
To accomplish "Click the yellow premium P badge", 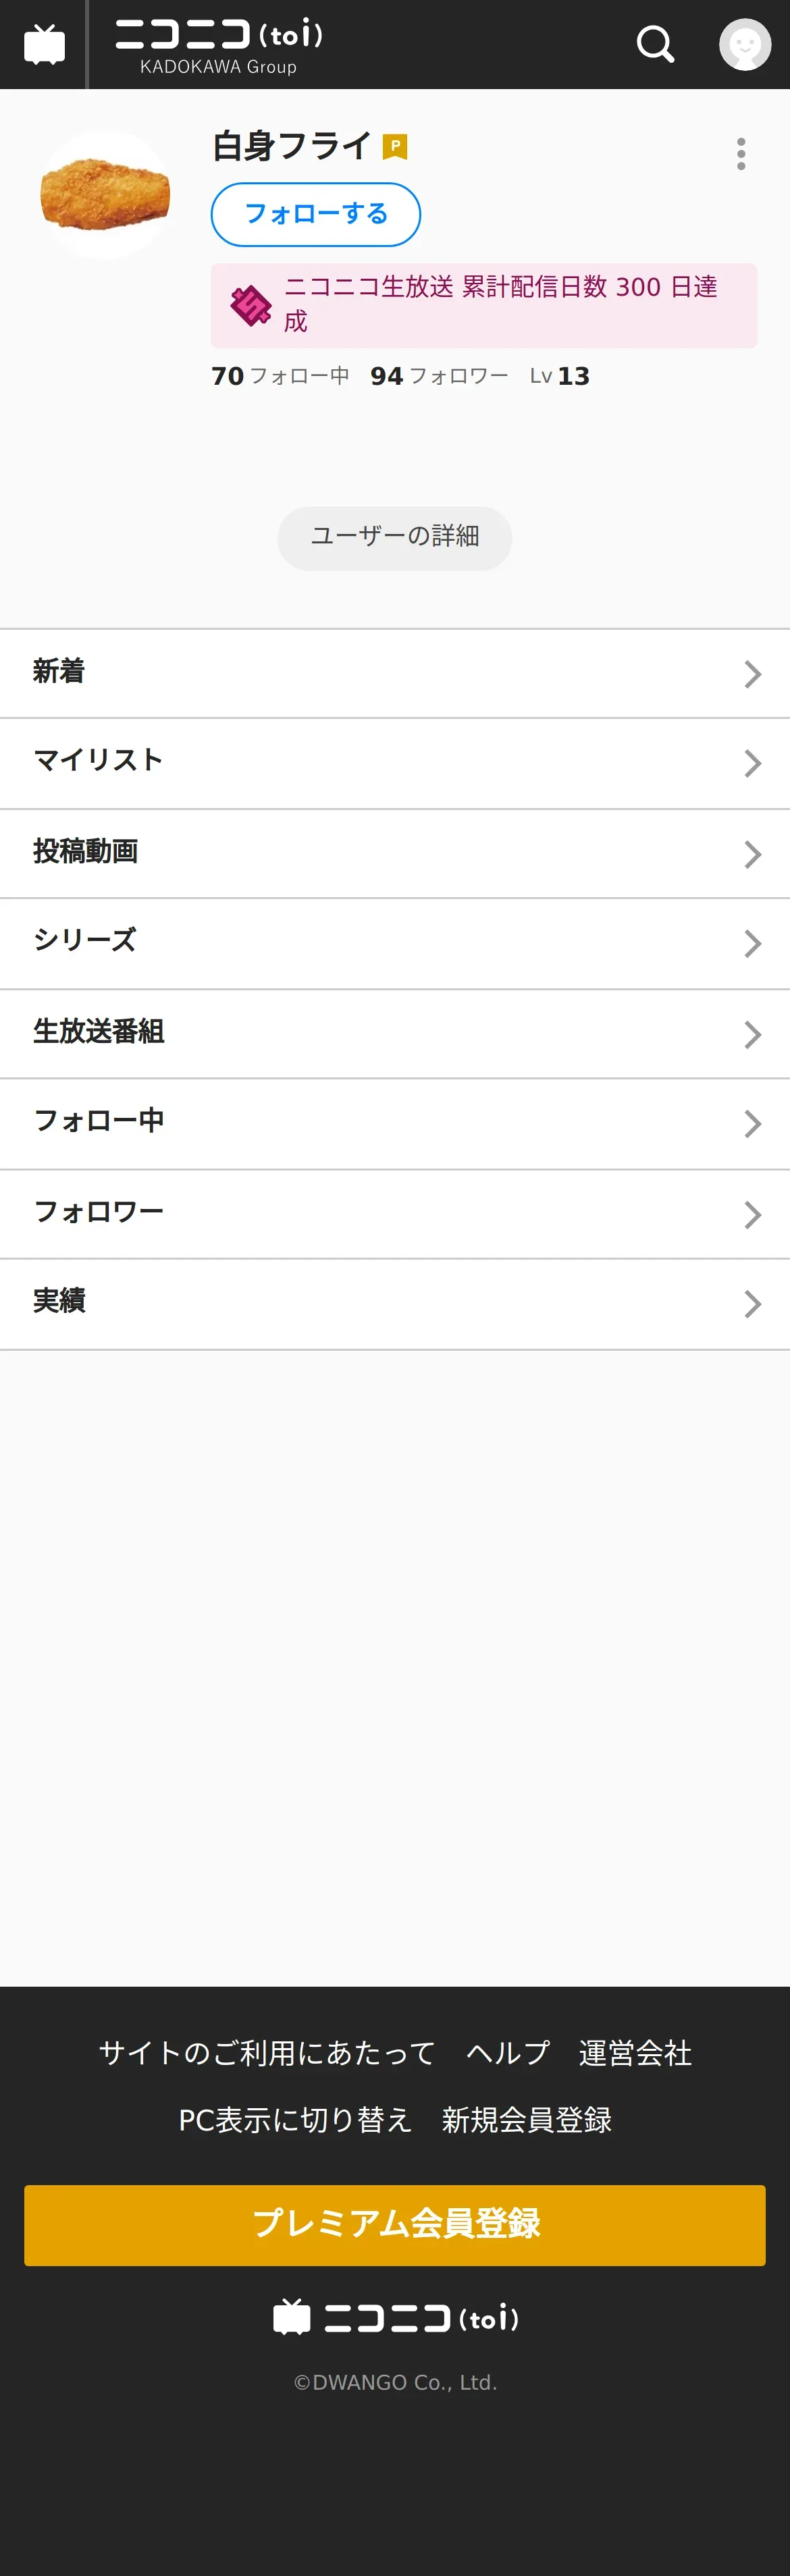I will click(x=395, y=147).
